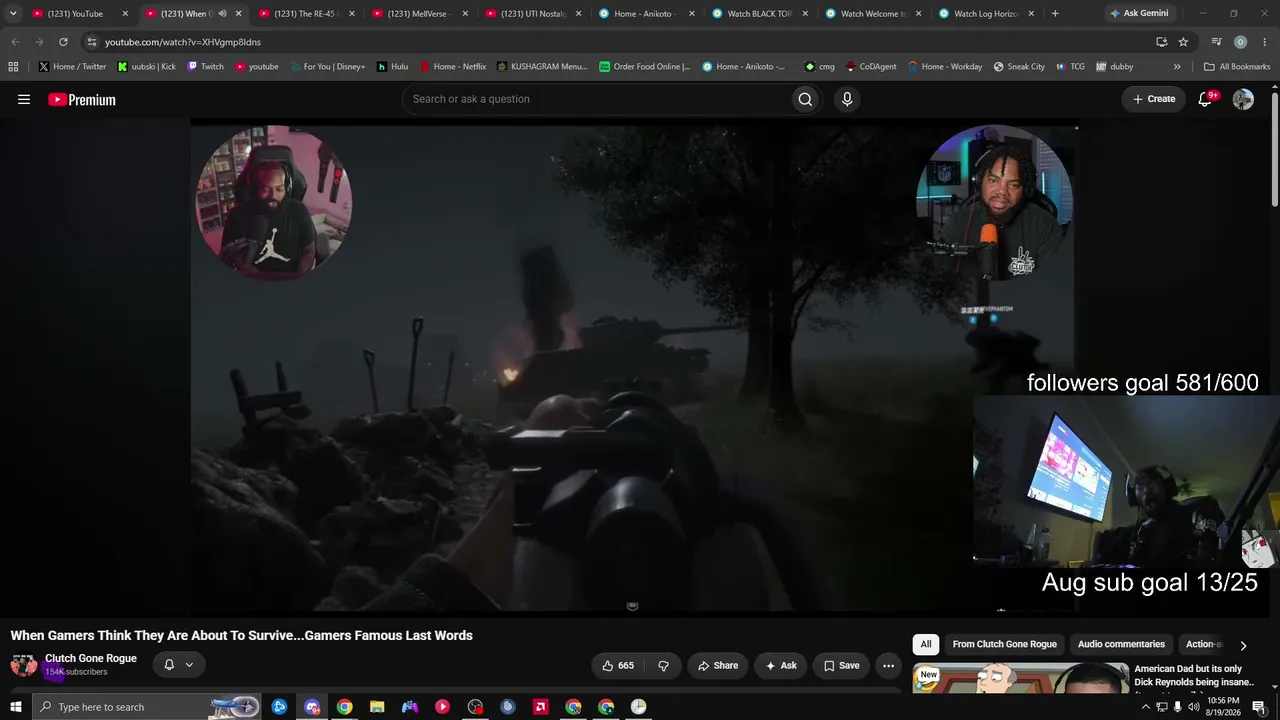Dislike the video with thumbs down

point(663,666)
